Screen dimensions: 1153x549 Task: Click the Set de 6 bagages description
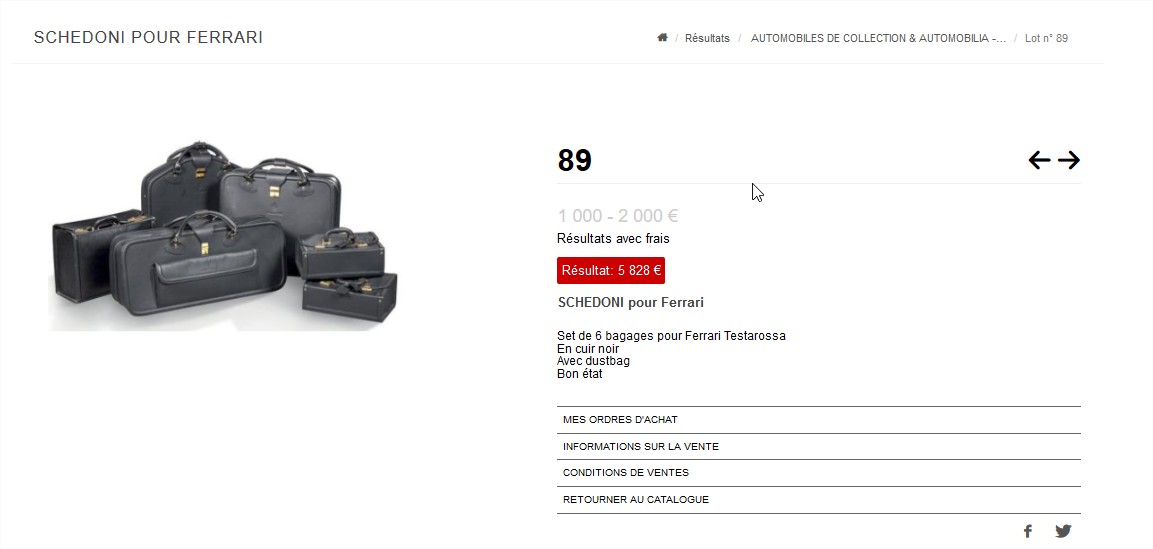671,336
